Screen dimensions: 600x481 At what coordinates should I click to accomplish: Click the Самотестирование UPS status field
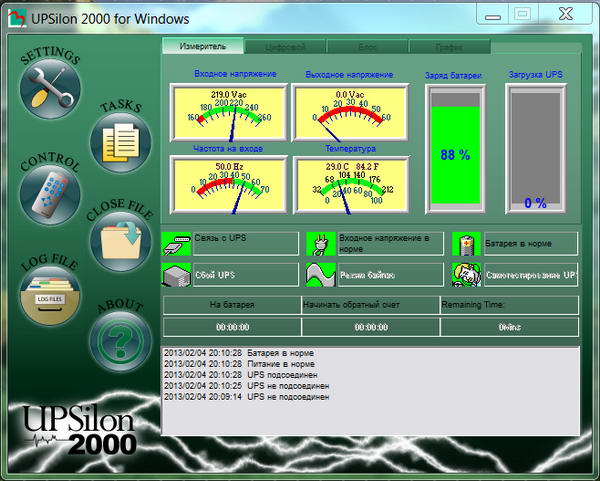point(531,274)
